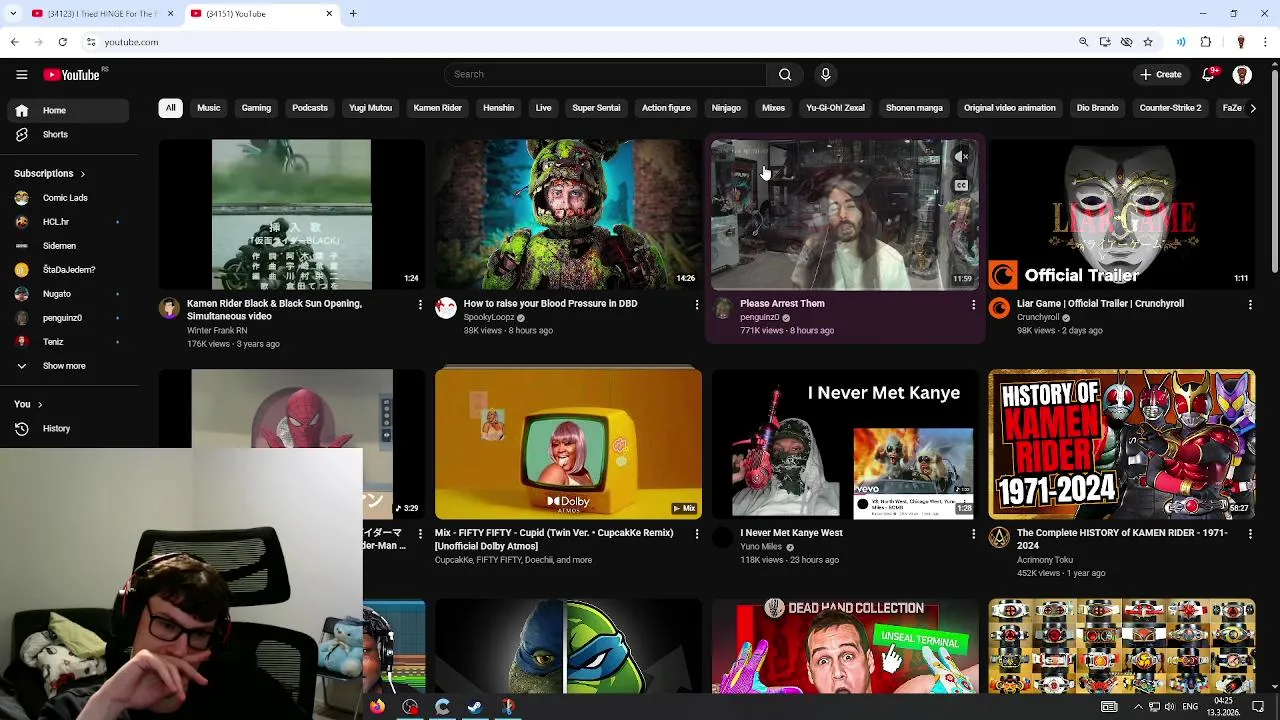Image resolution: width=1280 pixels, height=720 pixels.
Task: Open more options for I Never Met Kanye West
Action: coord(973,534)
